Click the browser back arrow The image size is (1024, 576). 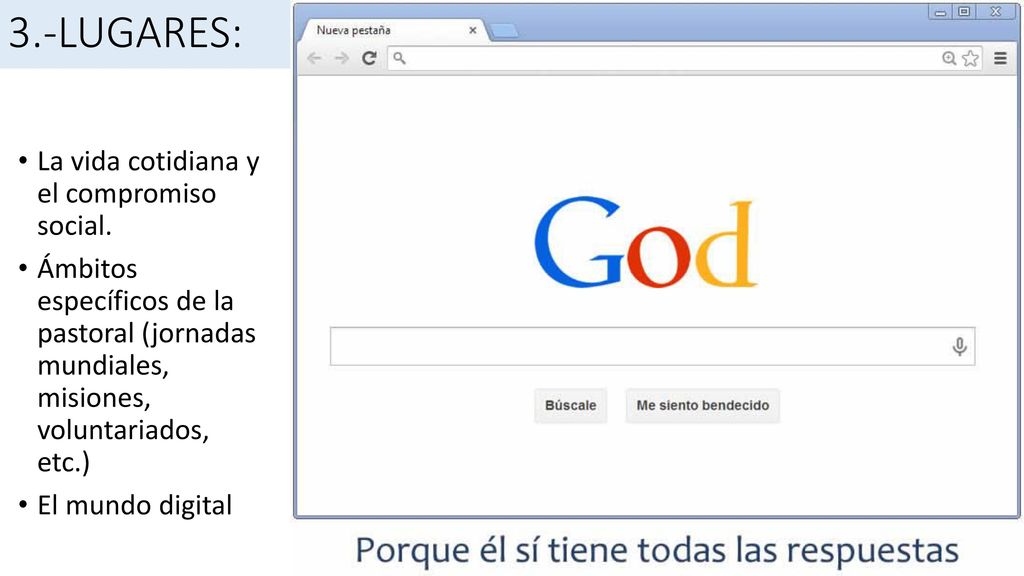[314, 58]
